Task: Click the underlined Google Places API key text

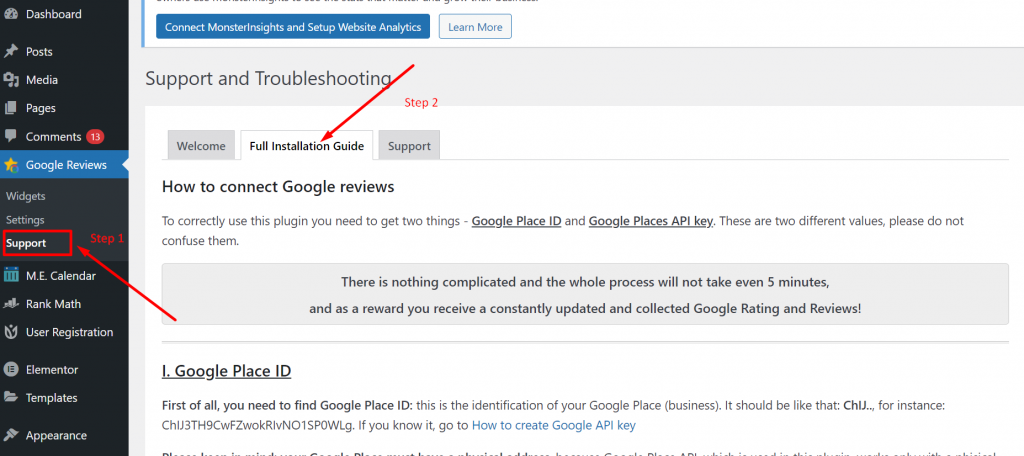Action: tap(650, 221)
